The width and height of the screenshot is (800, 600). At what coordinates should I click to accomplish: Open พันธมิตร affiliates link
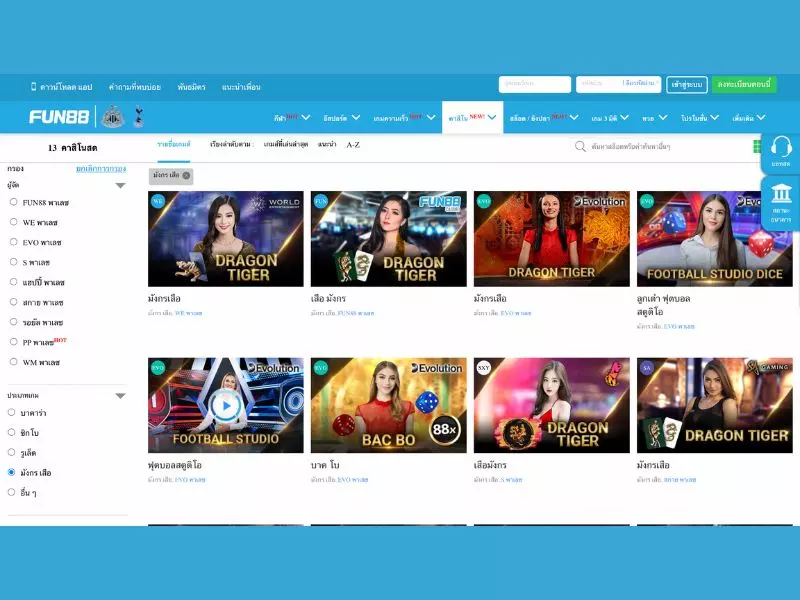coord(191,87)
